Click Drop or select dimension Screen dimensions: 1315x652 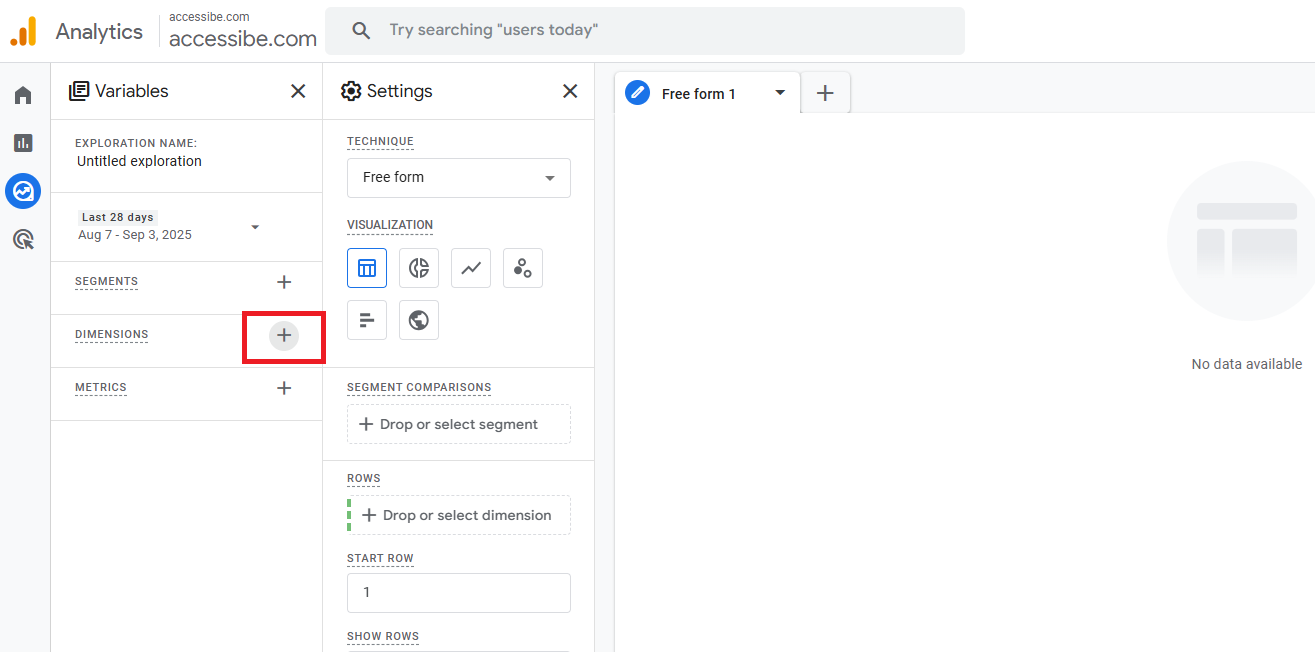(x=459, y=515)
